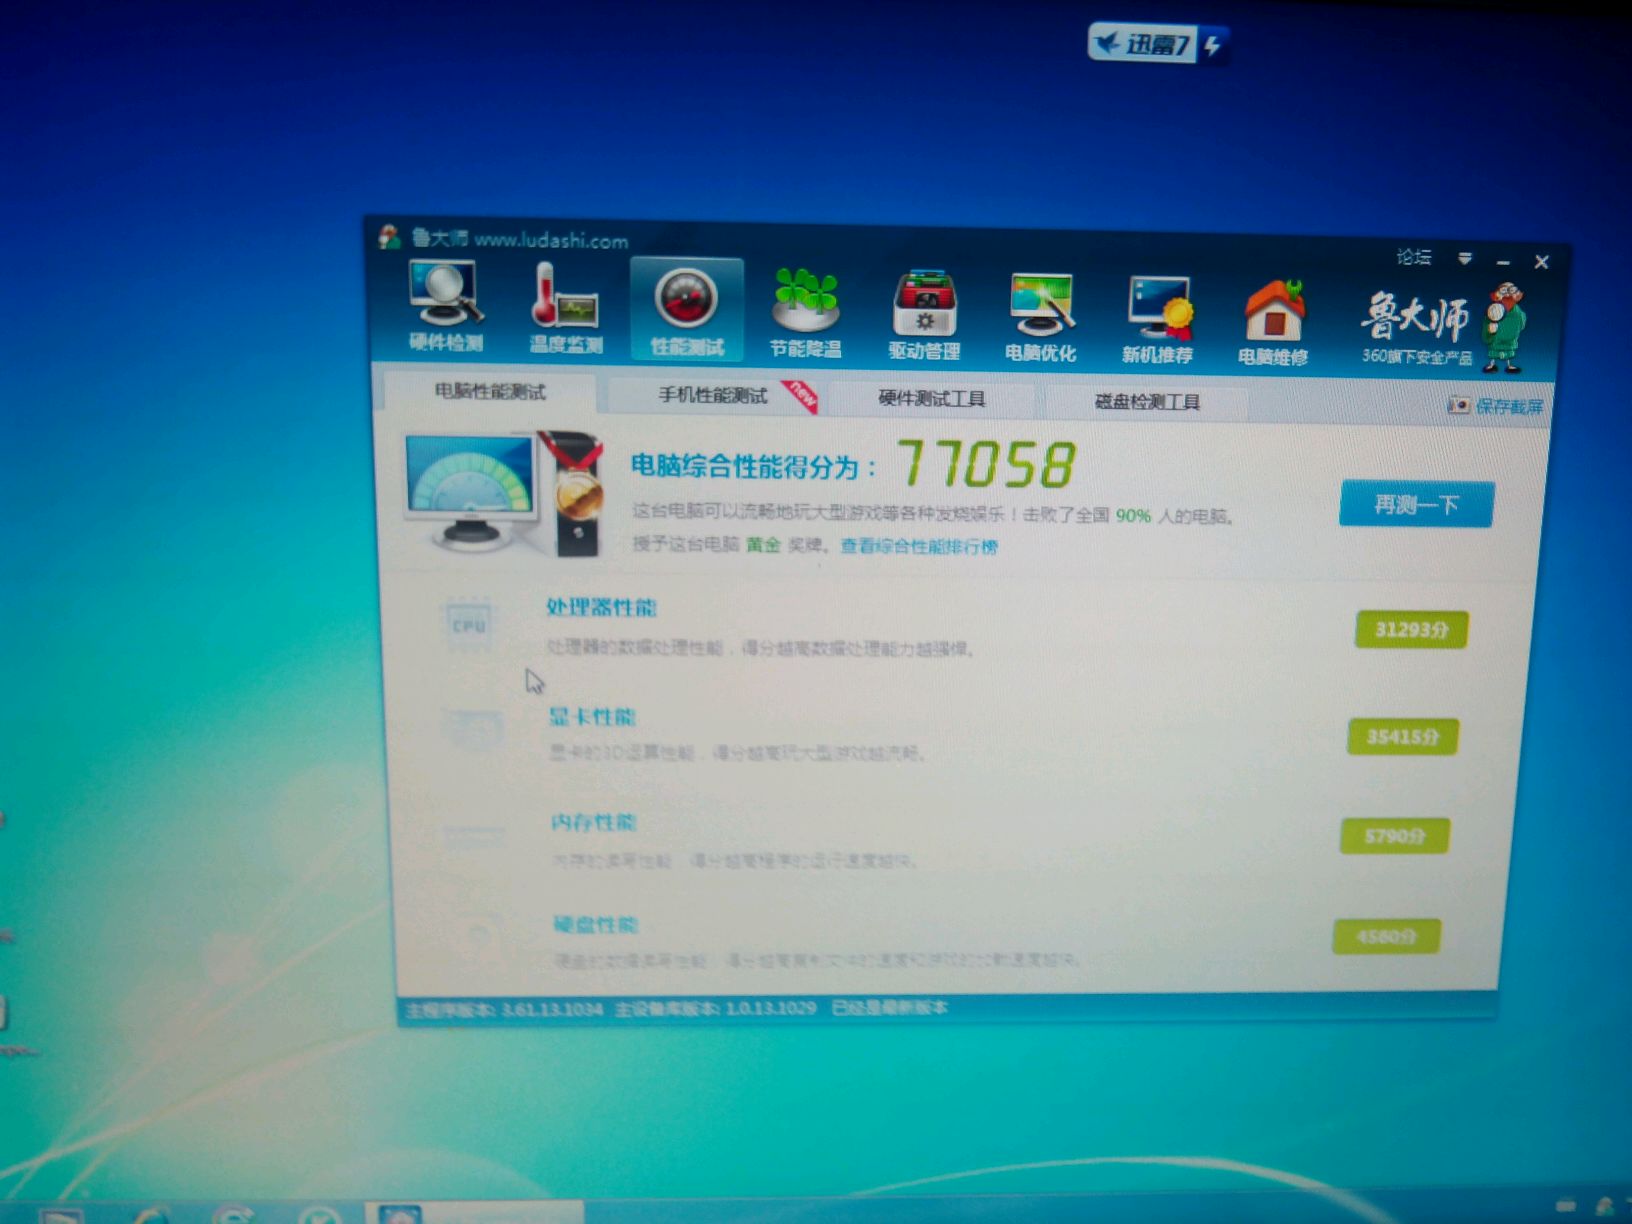This screenshot has height=1224, width=1632.
Task: Open the 查看综合性能排行榜 ranking link
Action: coord(919,546)
